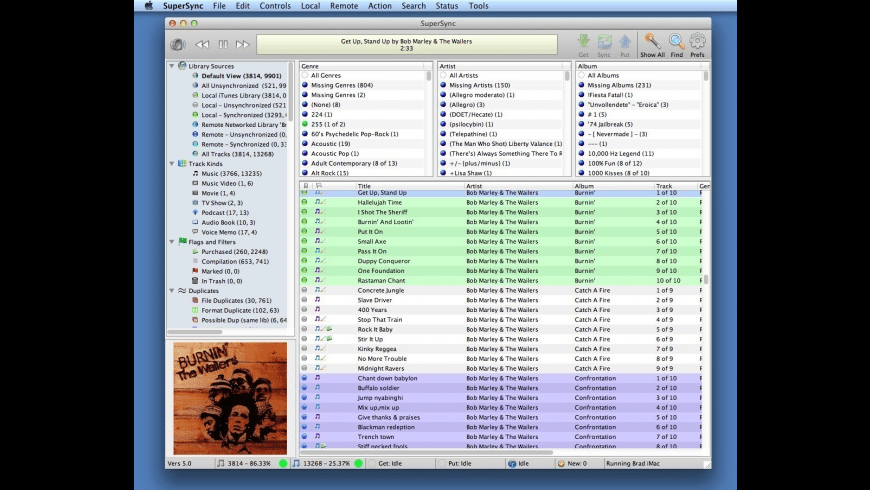Click the speaker volume icon

(178, 44)
